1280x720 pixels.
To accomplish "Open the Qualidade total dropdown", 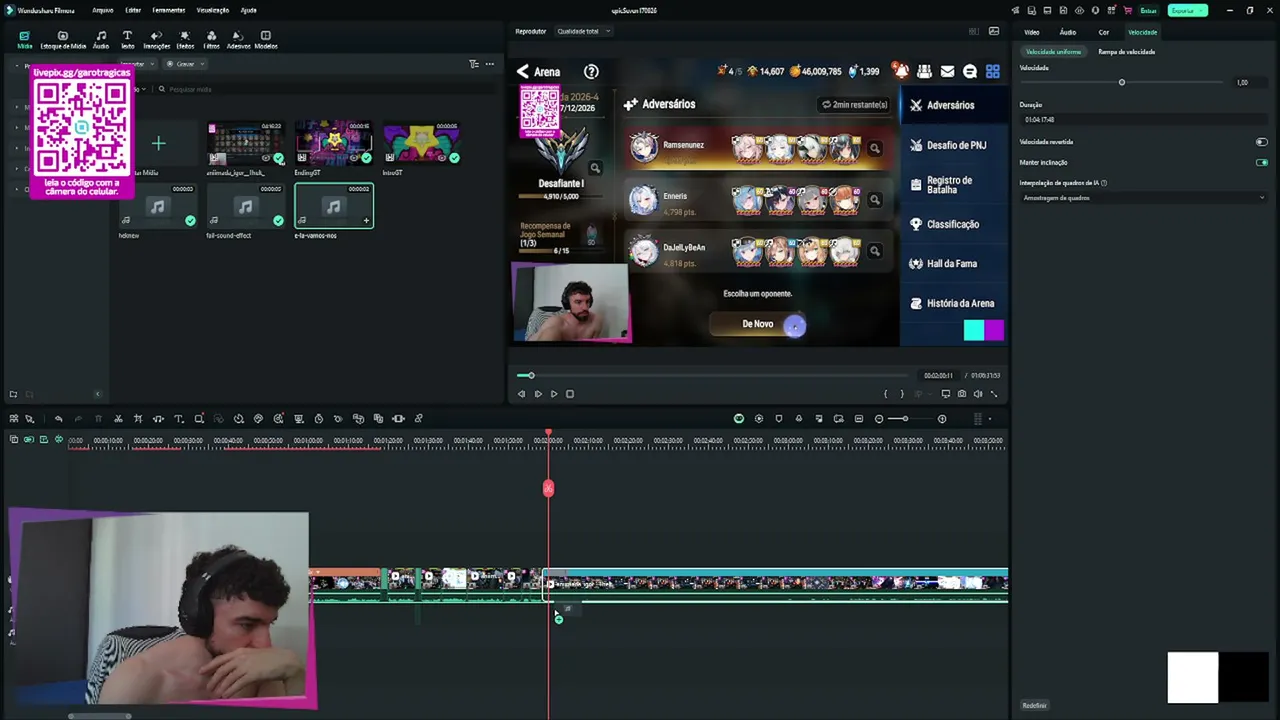I will click(583, 31).
